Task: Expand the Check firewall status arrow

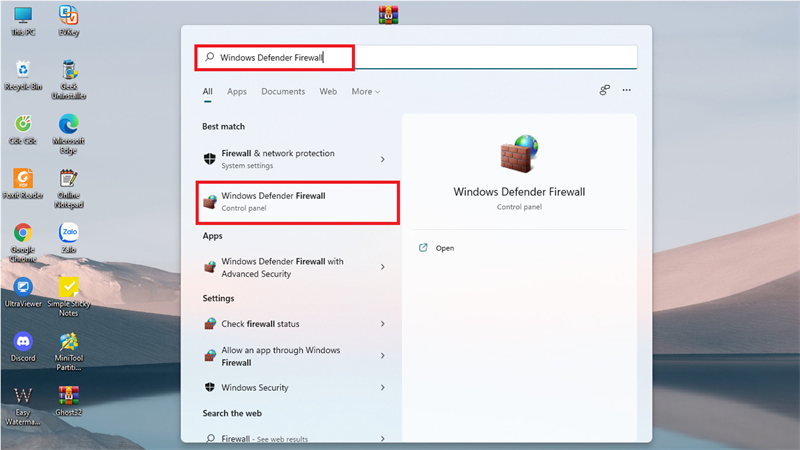Action: pyautogui.click(x=383, y=324)
